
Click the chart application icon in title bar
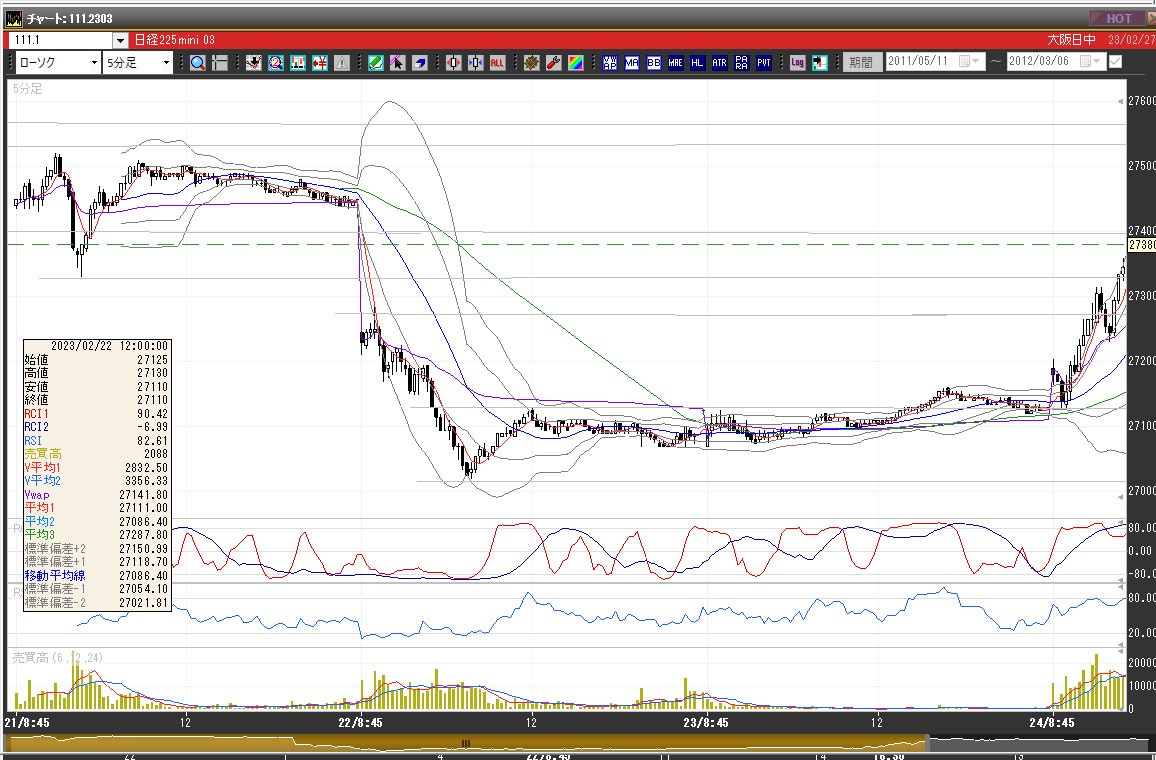tap(14, 18)
